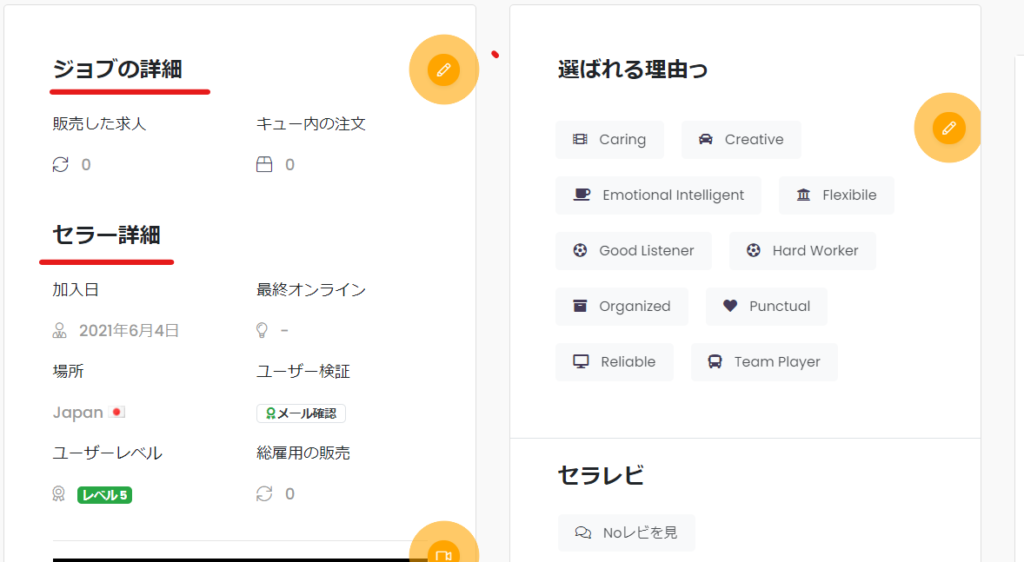Click the video button at the bottom of the left card

tap(443, 554)
